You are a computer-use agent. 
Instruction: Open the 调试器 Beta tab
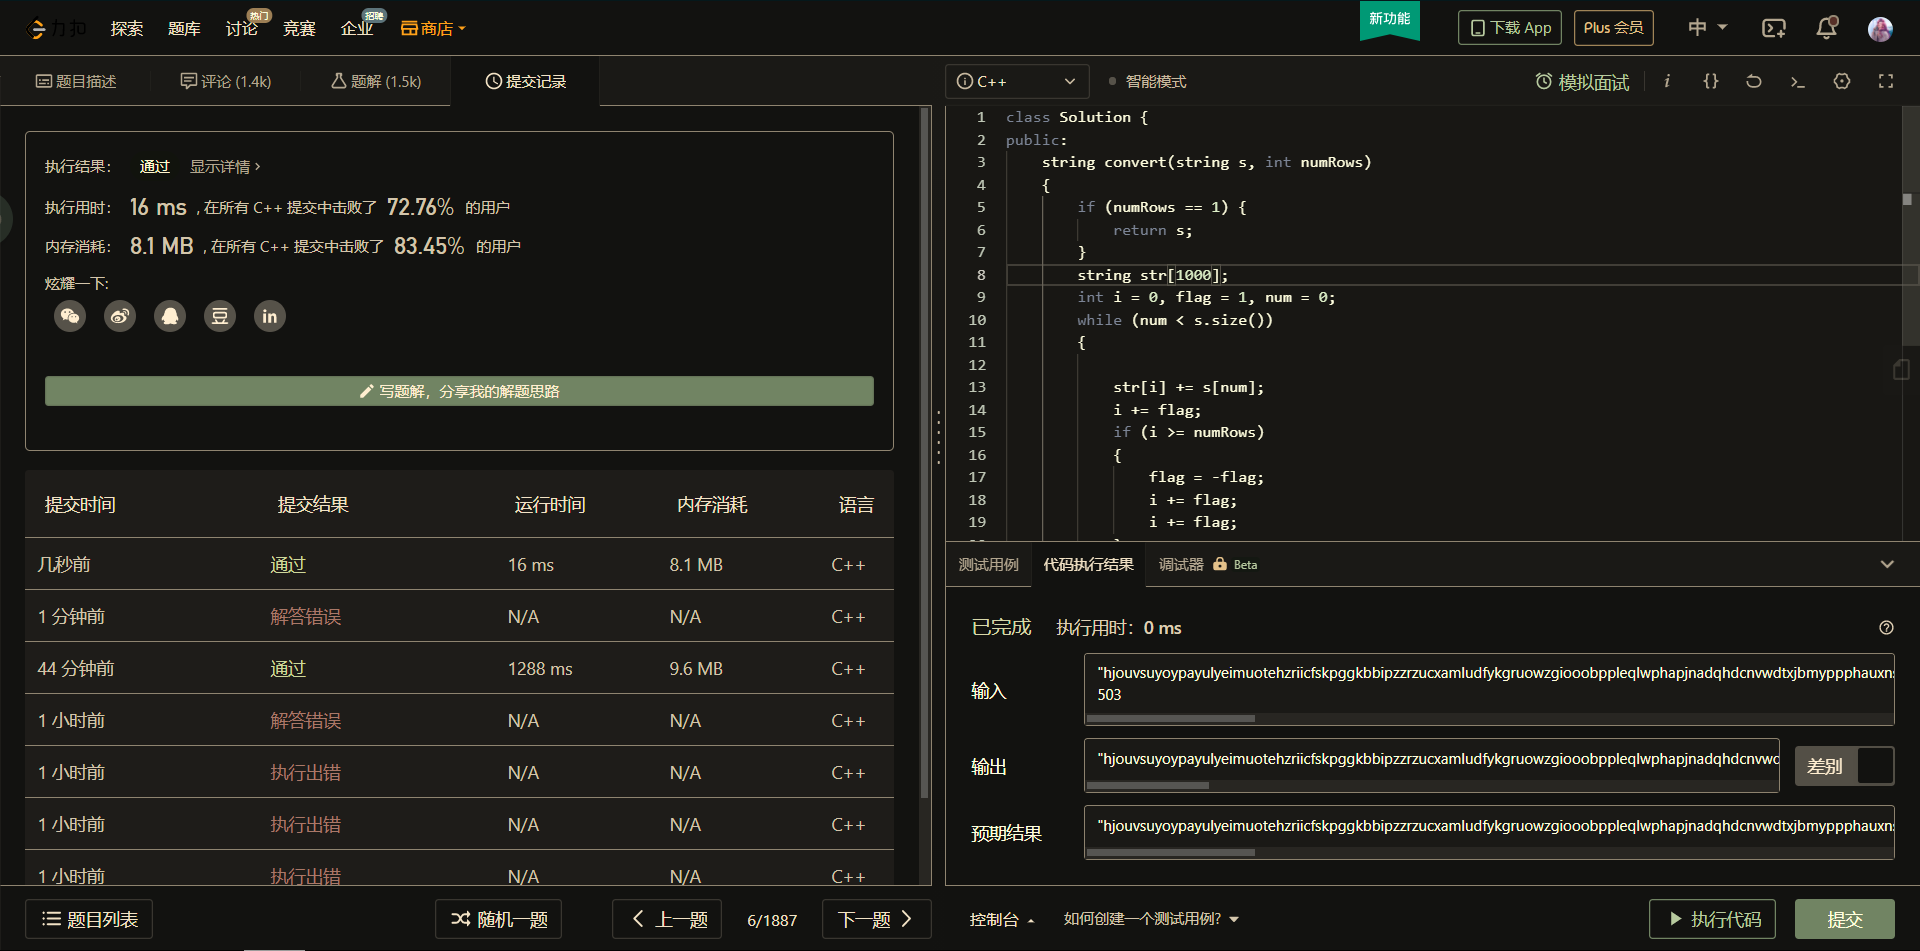click(x=1208, y=564)
